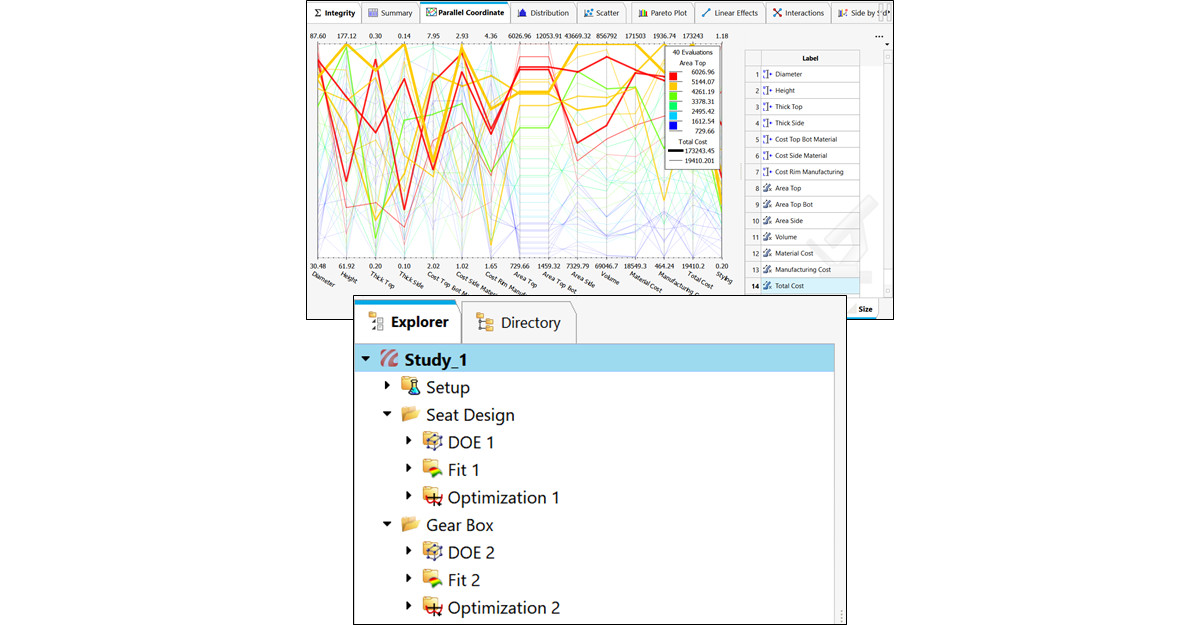Switch to the Explorer tab
The height and width of the screenshot is (625, 1200).
(408, 322)
